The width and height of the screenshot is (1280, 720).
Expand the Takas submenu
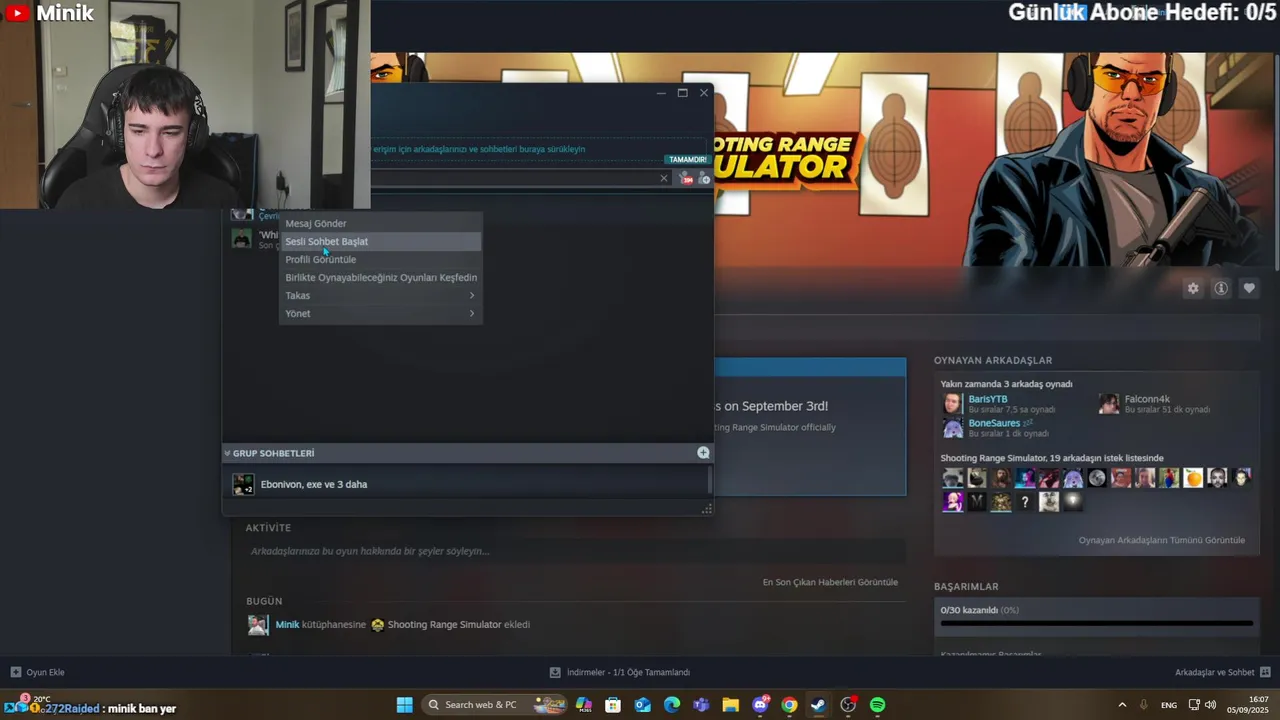(380, 295)
